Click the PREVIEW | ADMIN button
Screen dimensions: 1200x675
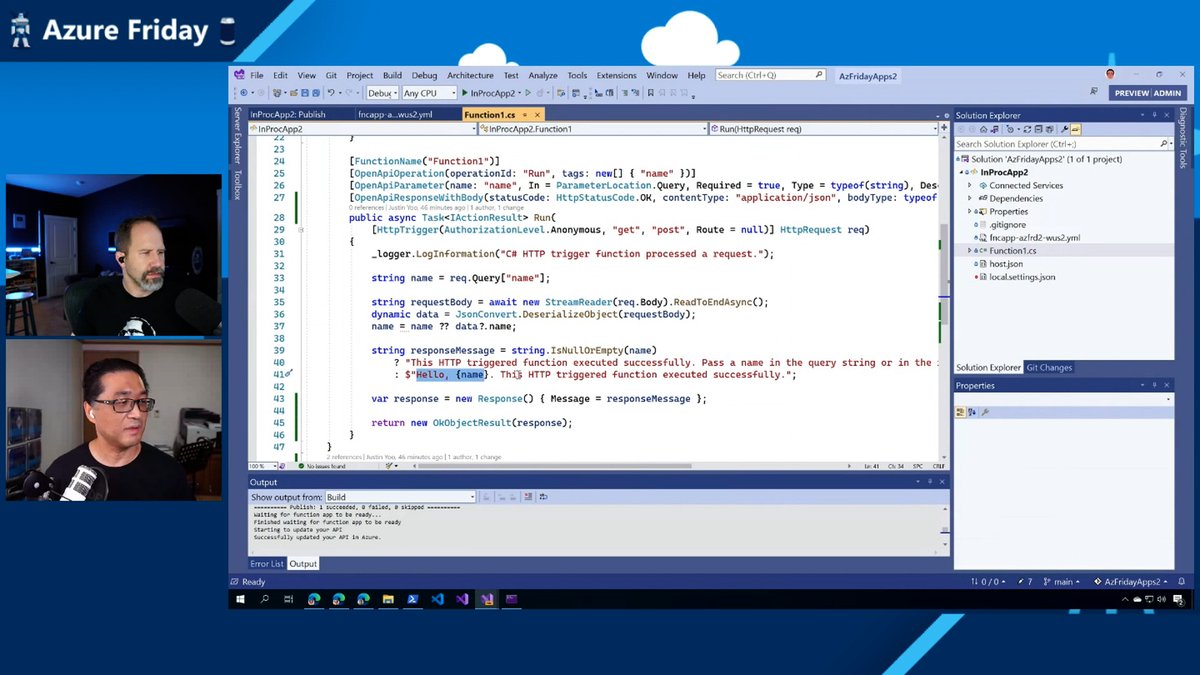point(1148,93)
